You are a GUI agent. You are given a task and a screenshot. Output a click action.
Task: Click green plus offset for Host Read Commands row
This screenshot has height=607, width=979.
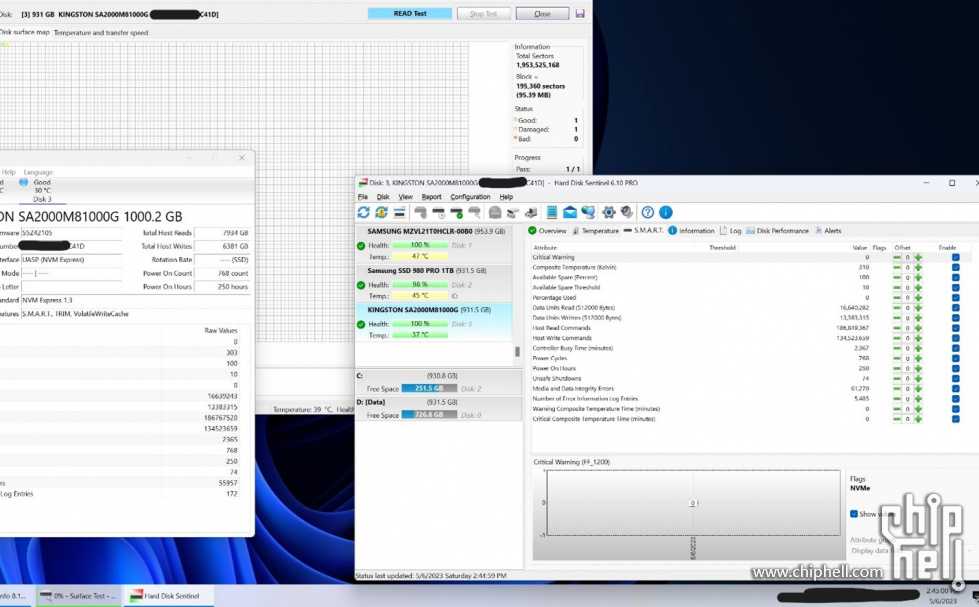[918, 328]
